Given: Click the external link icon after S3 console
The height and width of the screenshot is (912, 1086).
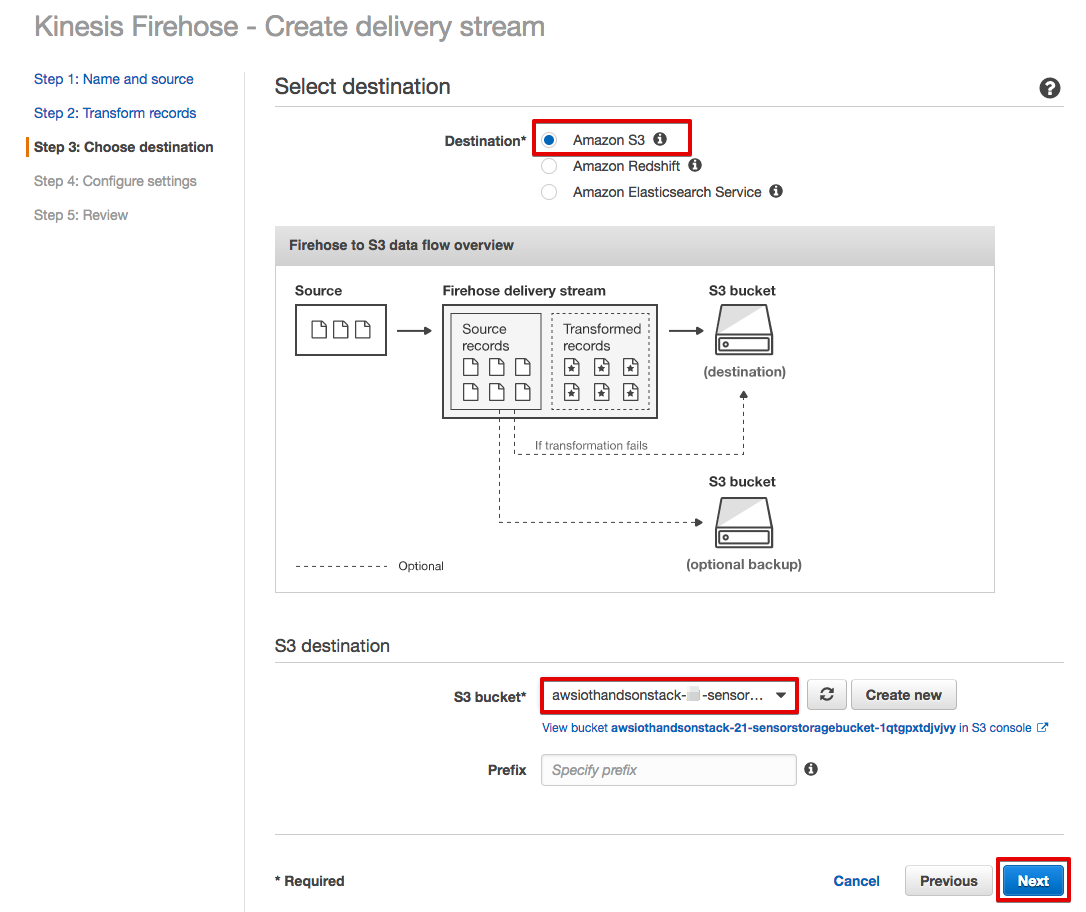Looking at the screenshot, I should (1042, 727).
